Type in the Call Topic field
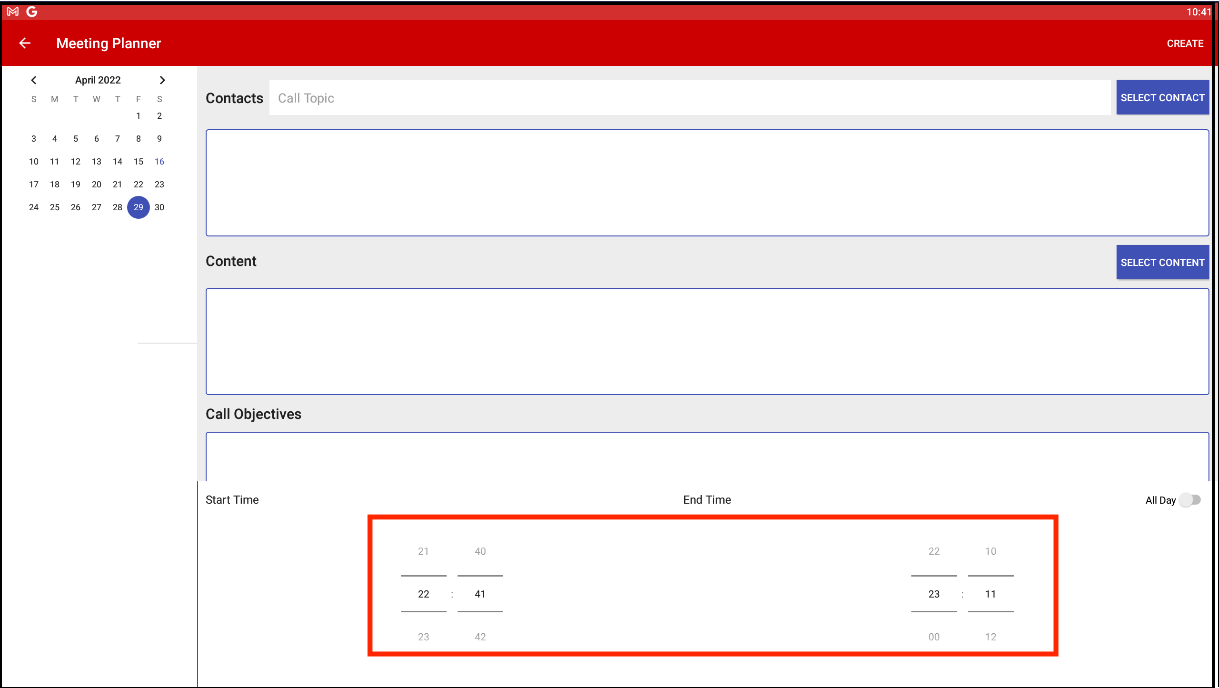The image size is (1219, 688). [690, 98]
